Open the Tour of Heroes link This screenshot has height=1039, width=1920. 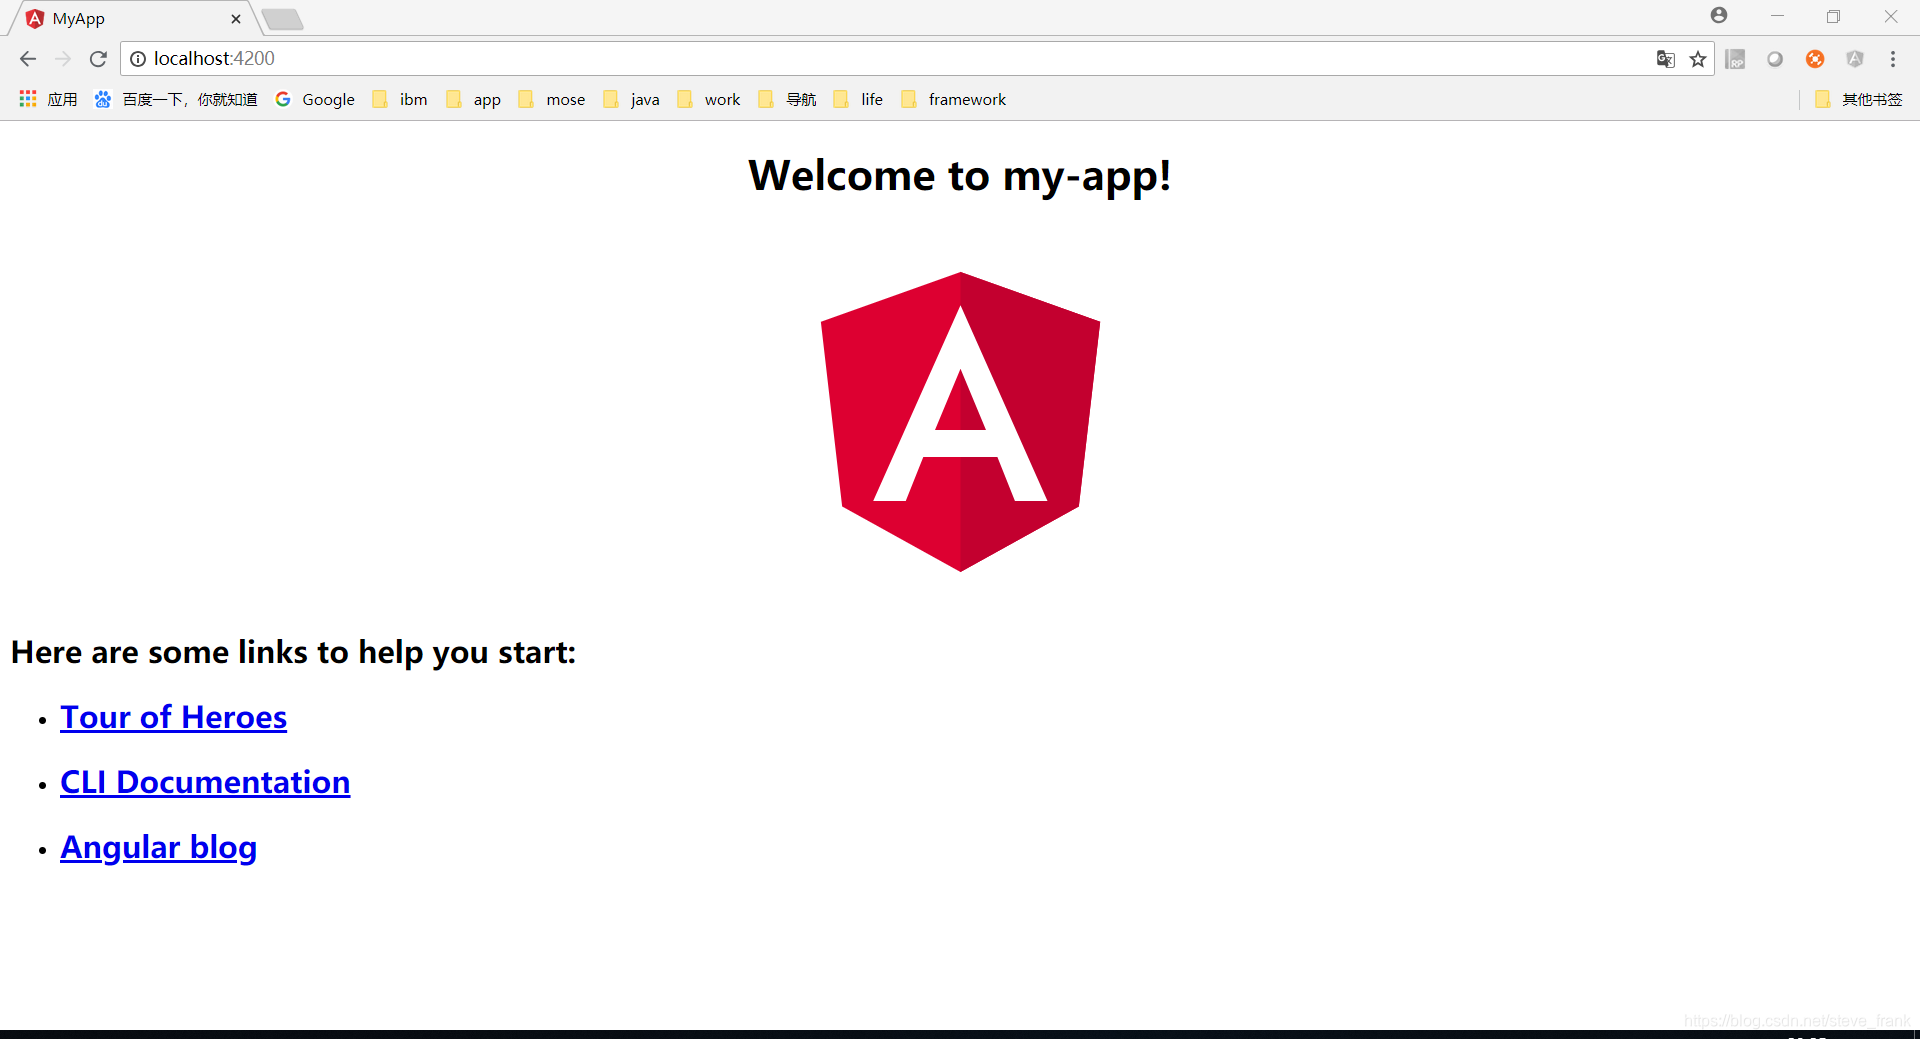(174, 717)
